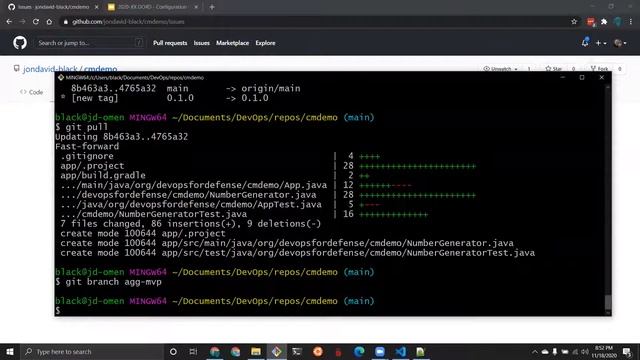The width and height of the screenshot is (640, 360).
Task: Open the jondavid-black owner link
Action: tap(50, 69)
